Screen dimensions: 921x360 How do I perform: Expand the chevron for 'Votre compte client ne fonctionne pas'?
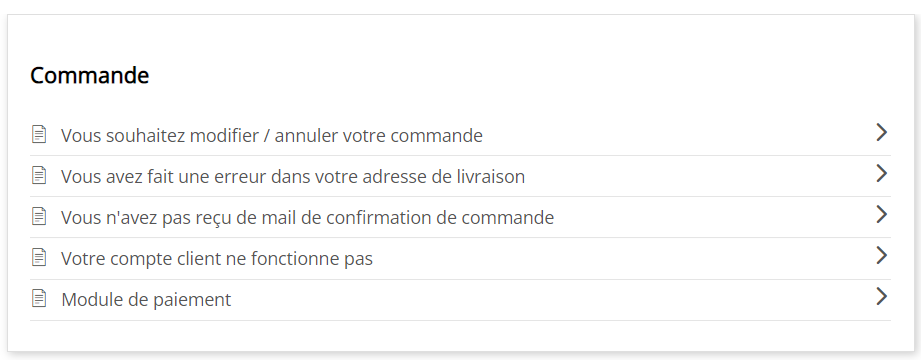coord(881,256)
